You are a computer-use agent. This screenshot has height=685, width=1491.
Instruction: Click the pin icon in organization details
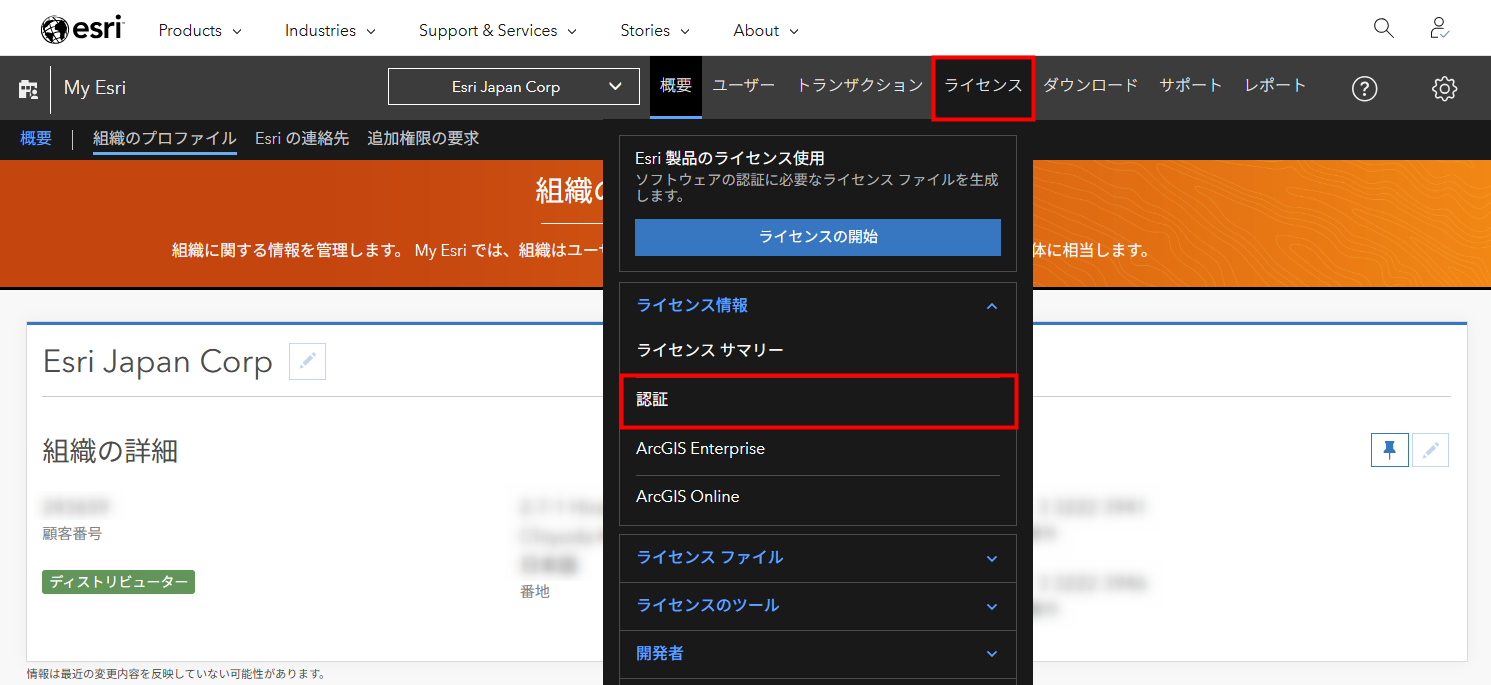[1389, 451]
